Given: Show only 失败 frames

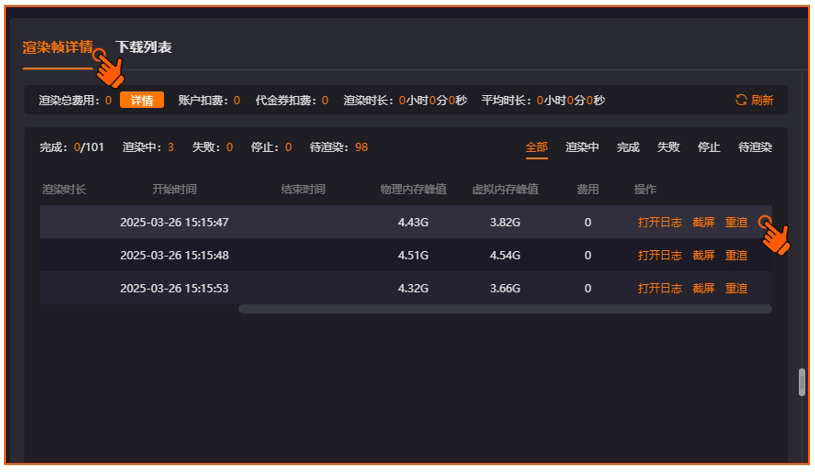Looking at the screenshot, I should pos(668,148).
